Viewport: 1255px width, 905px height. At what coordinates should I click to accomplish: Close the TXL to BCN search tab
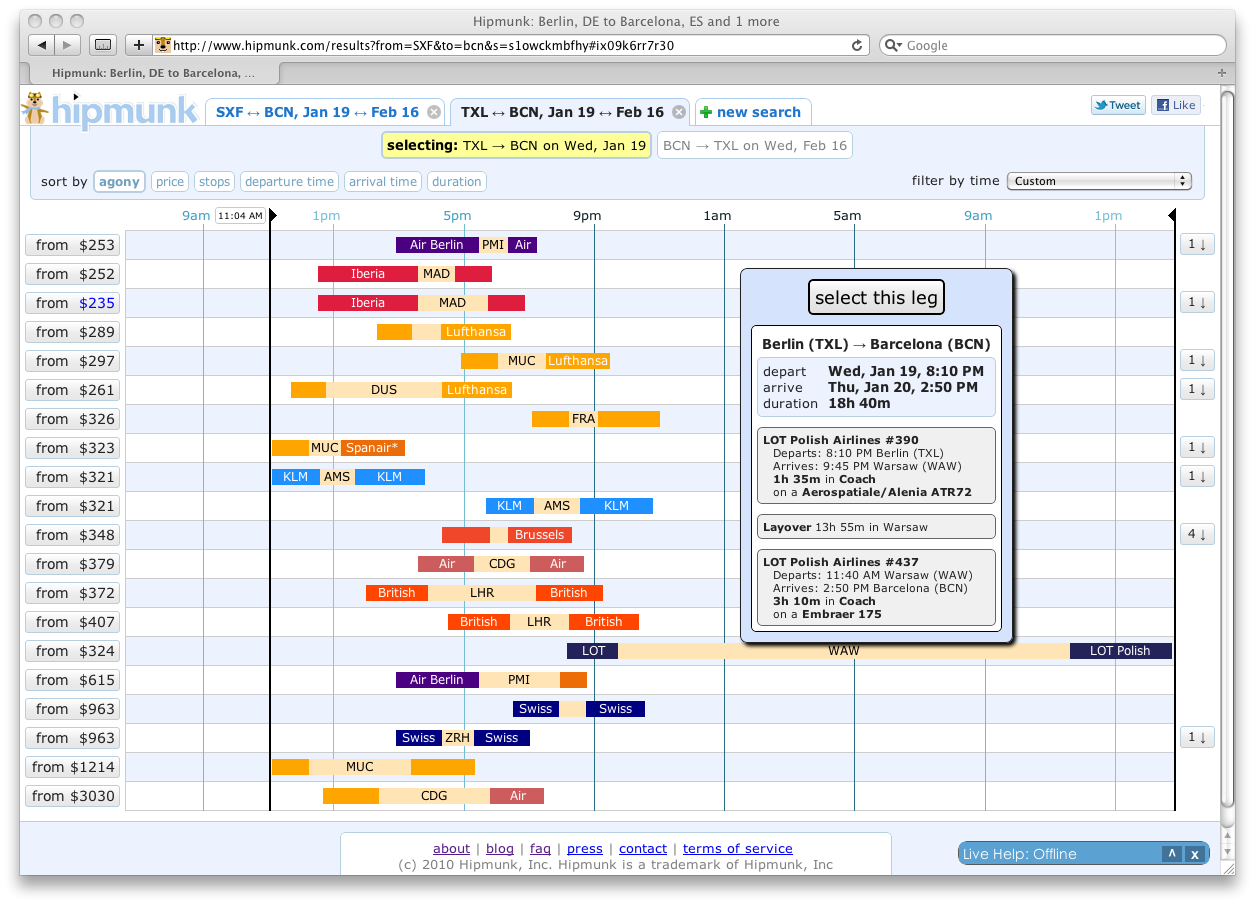(x=678, y=112)
